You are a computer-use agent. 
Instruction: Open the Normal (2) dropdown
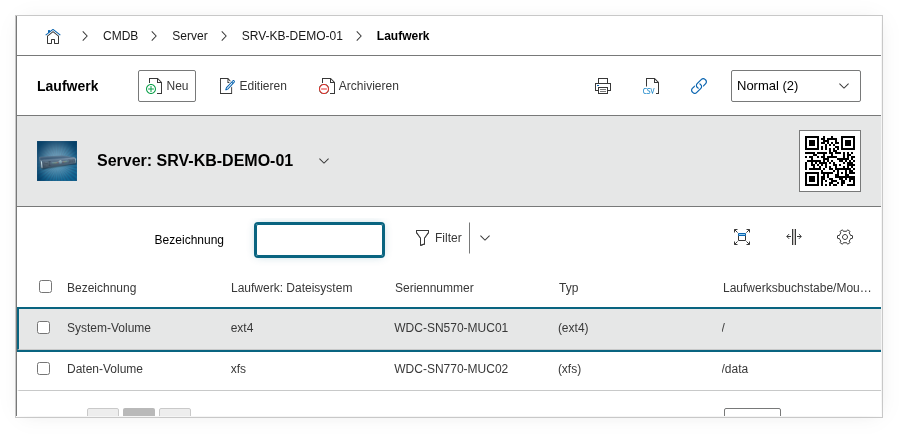point(795,86)
